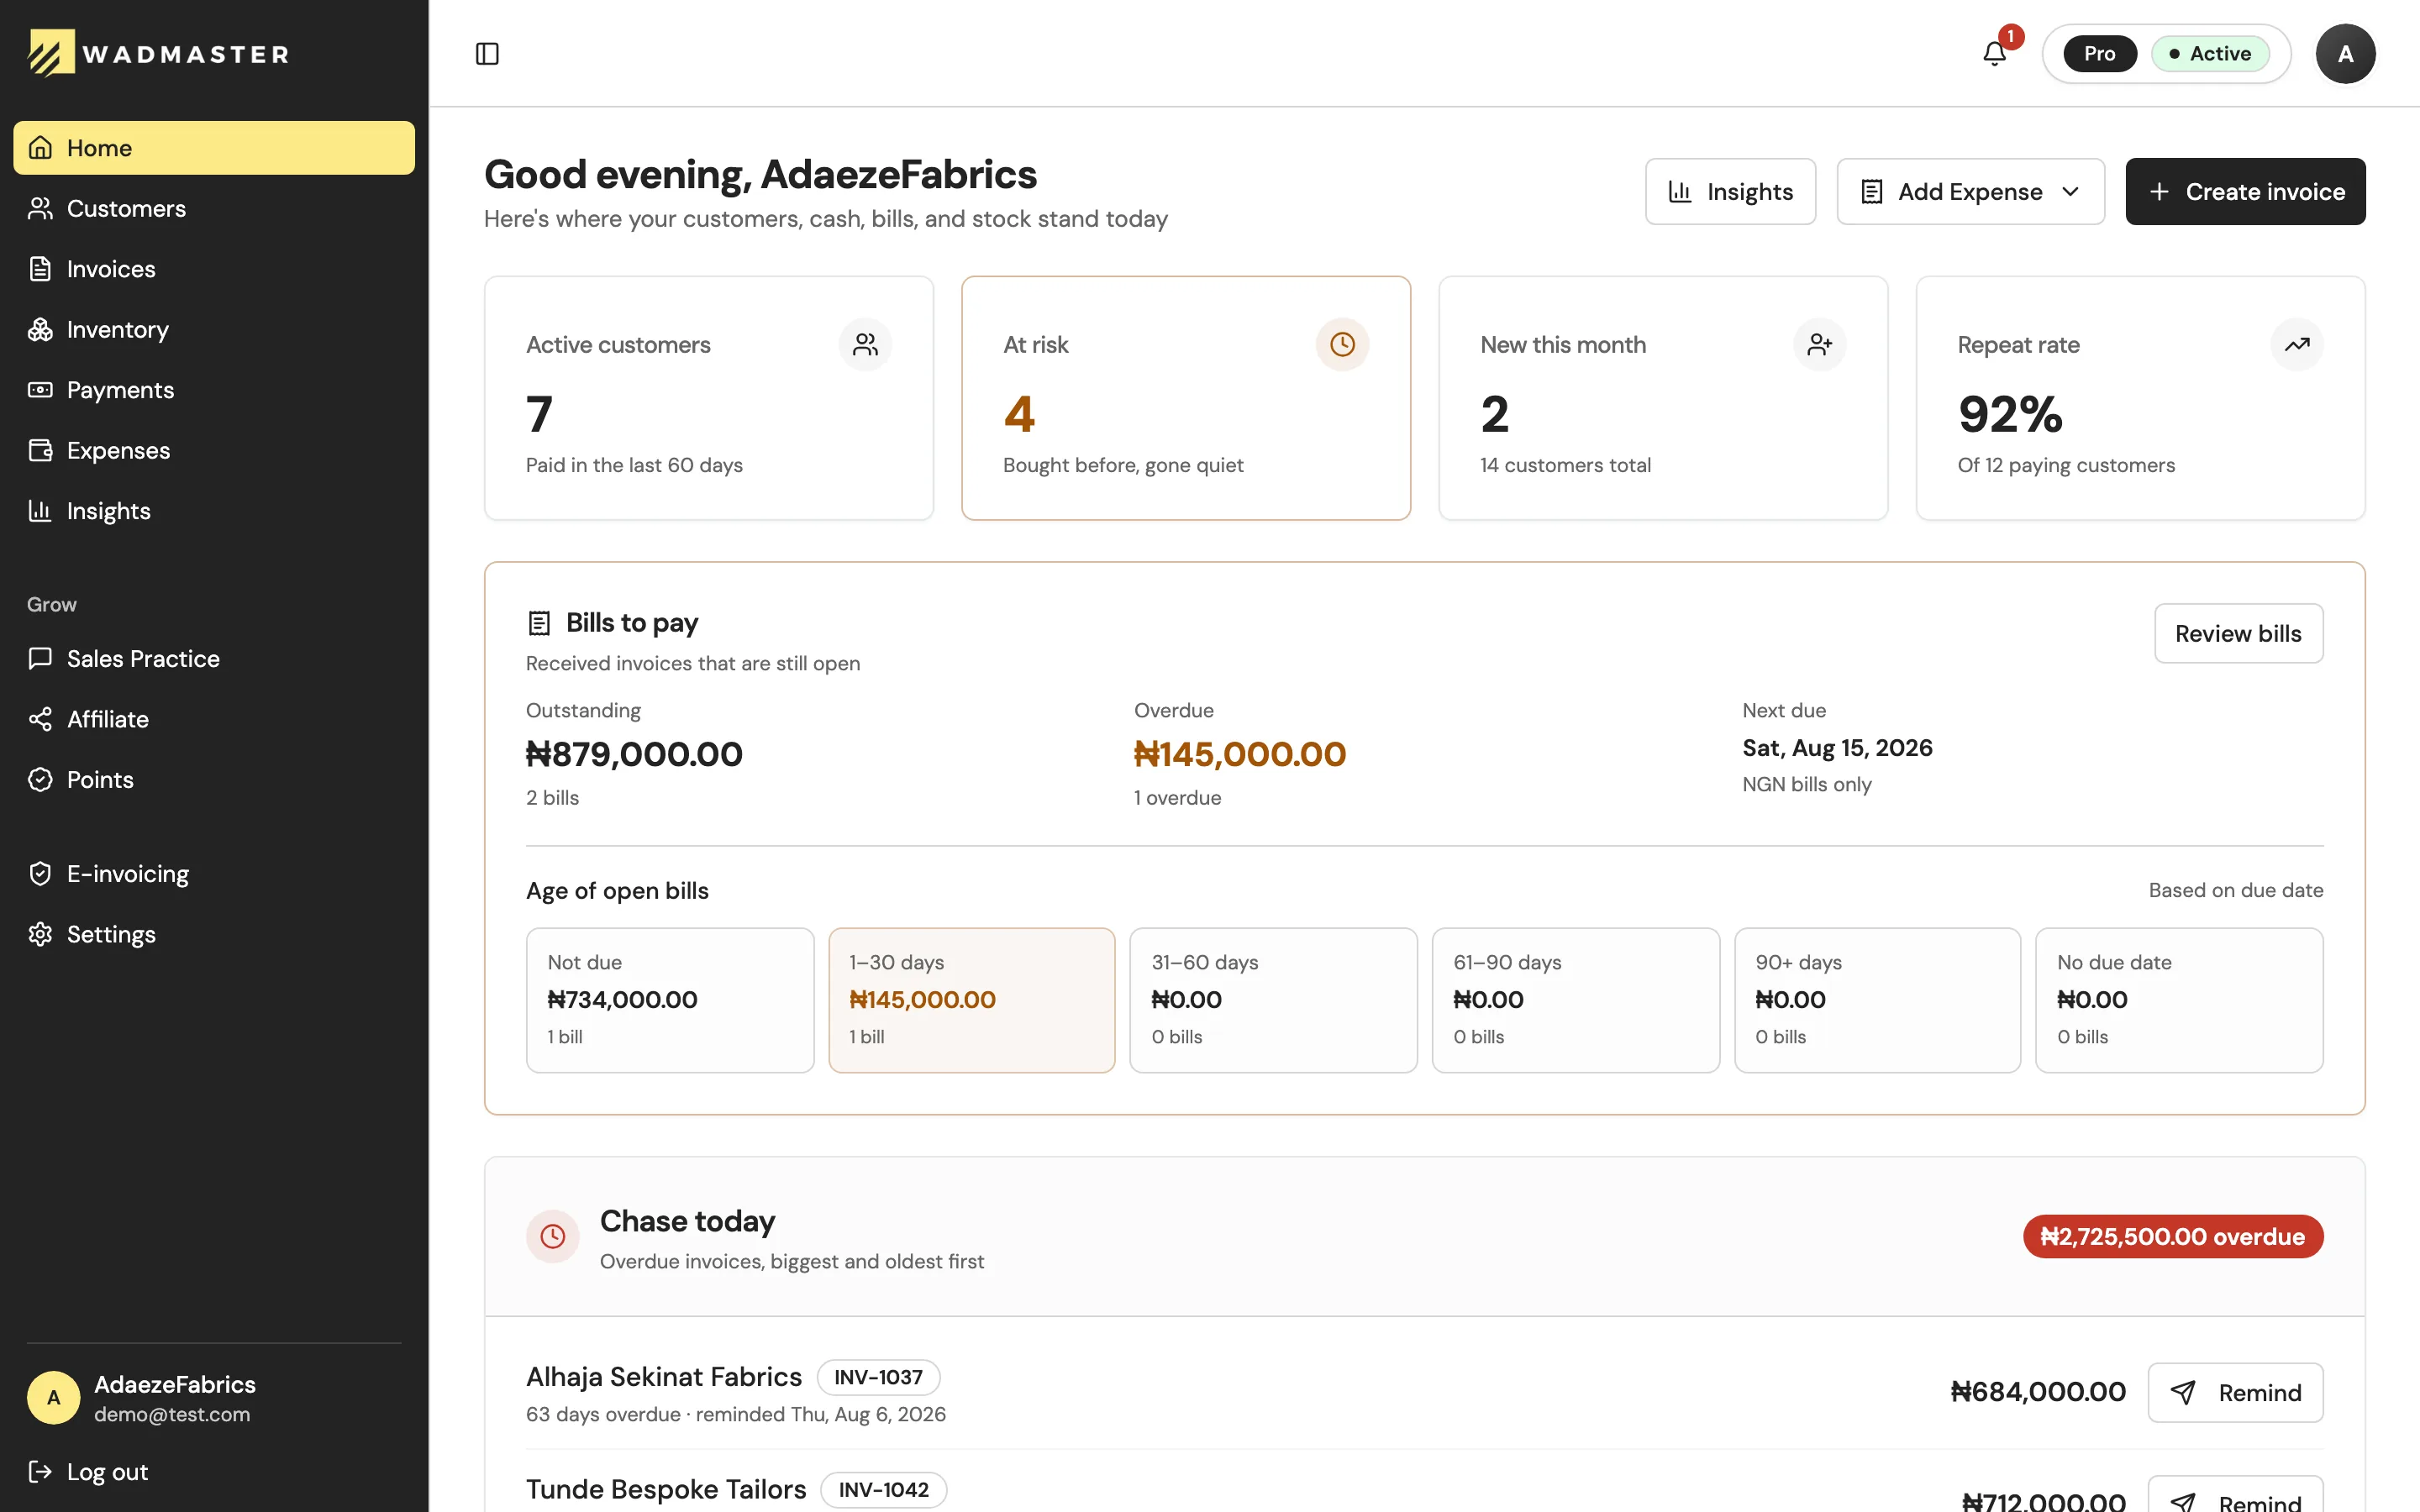The image size is (2420, 1512).
Task: Click the Active customers people icon
Action: [865, 344]
